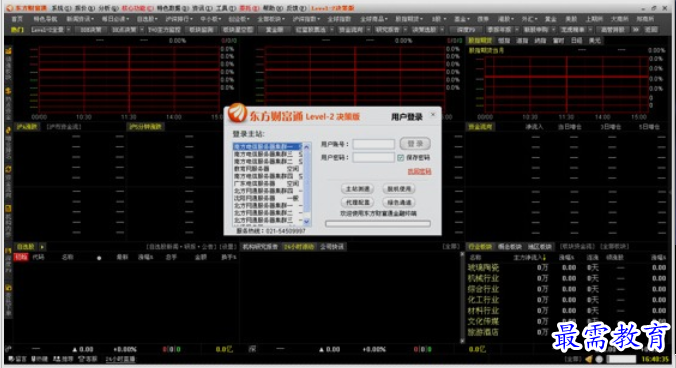Click the link icon above the status bar
The height and width of the screenshot is (368, 676).
click(x=8, y=349)
